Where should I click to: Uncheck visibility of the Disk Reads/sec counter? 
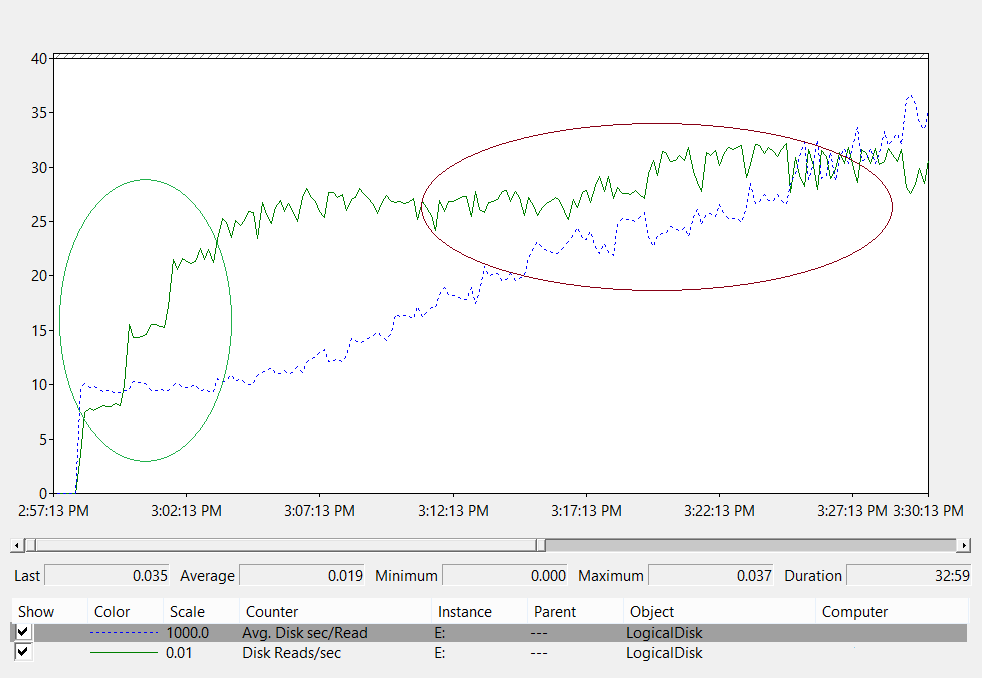pos(23,652)
